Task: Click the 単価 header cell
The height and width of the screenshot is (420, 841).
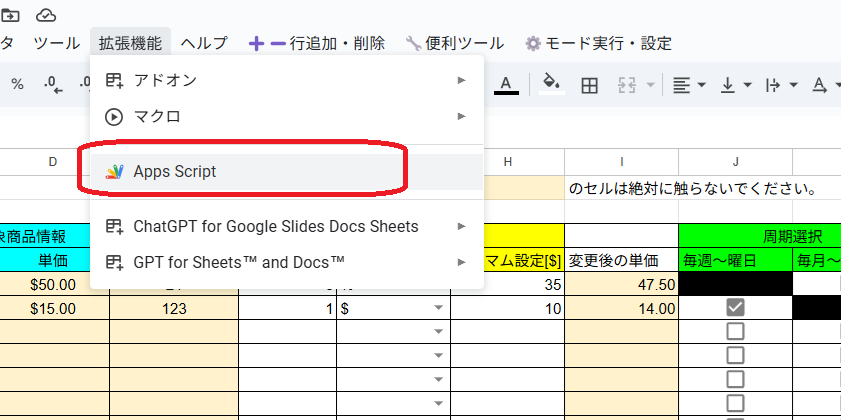Action: pos(54,261)
